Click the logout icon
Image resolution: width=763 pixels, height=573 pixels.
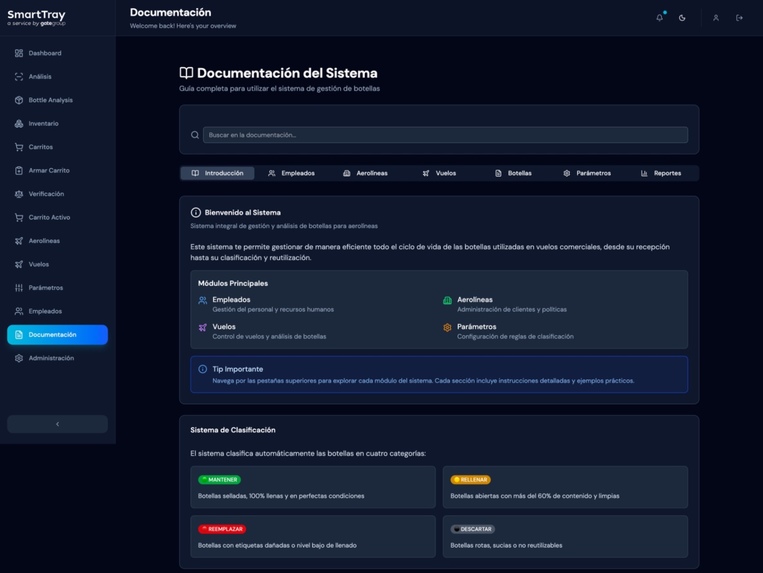point(739,18)
